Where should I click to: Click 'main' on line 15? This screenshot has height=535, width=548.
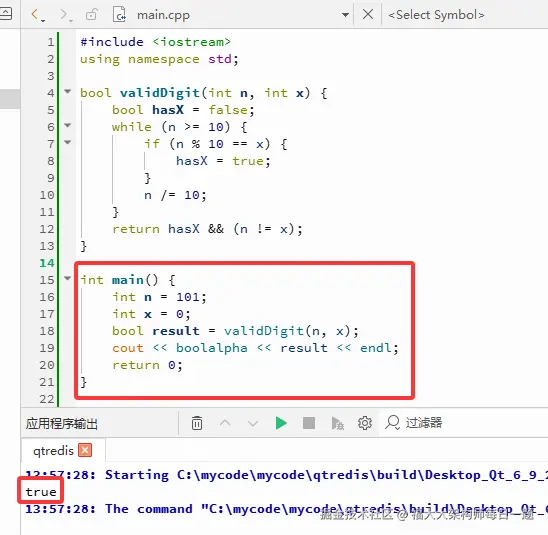click(x=128, y=280)
